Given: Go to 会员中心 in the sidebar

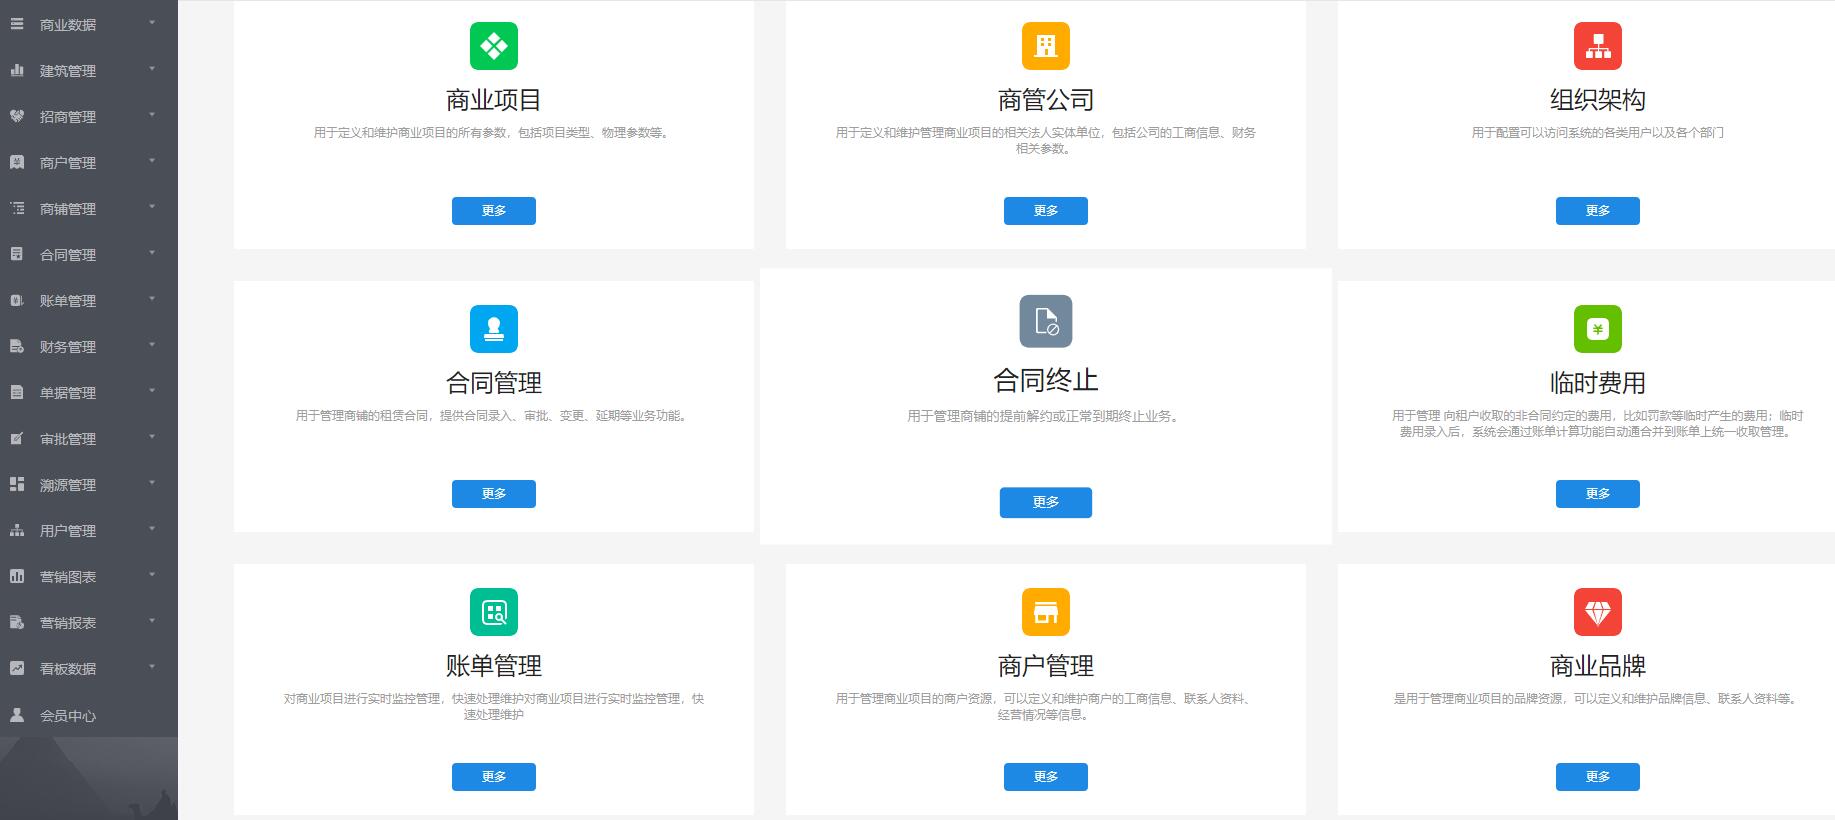Looking at the screenshot, I should coord(89,715).
